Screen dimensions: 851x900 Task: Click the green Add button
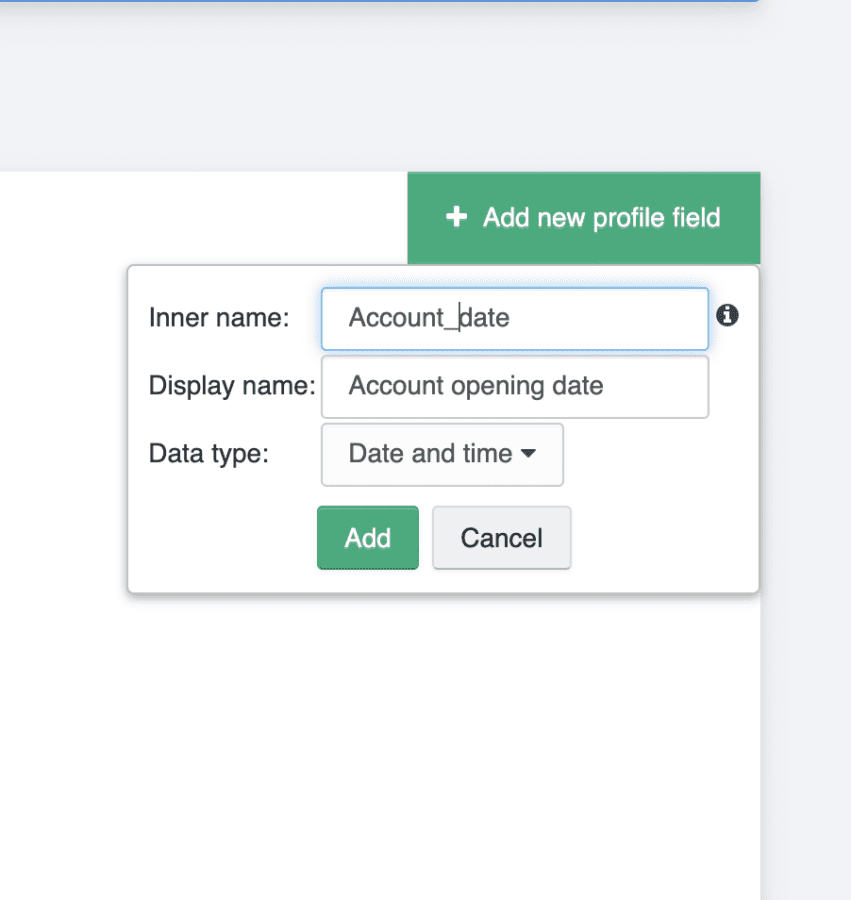[x=367, y=538]
